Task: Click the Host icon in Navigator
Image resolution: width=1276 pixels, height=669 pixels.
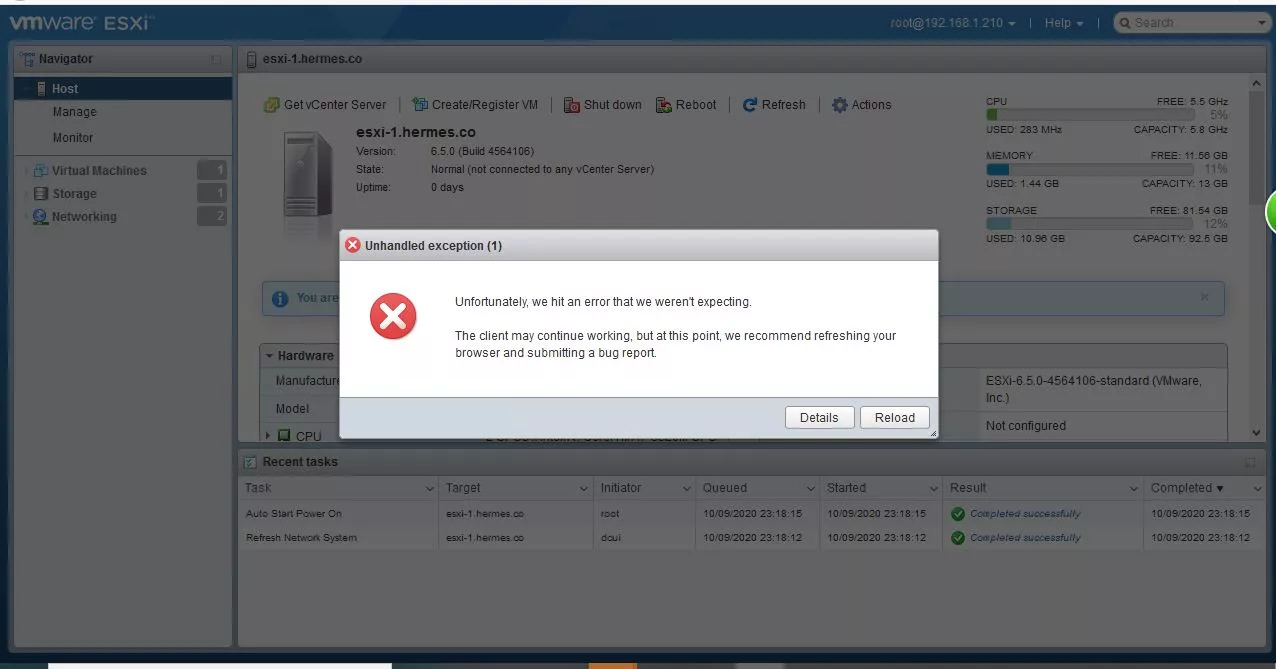Action: [x=42, y=89]
